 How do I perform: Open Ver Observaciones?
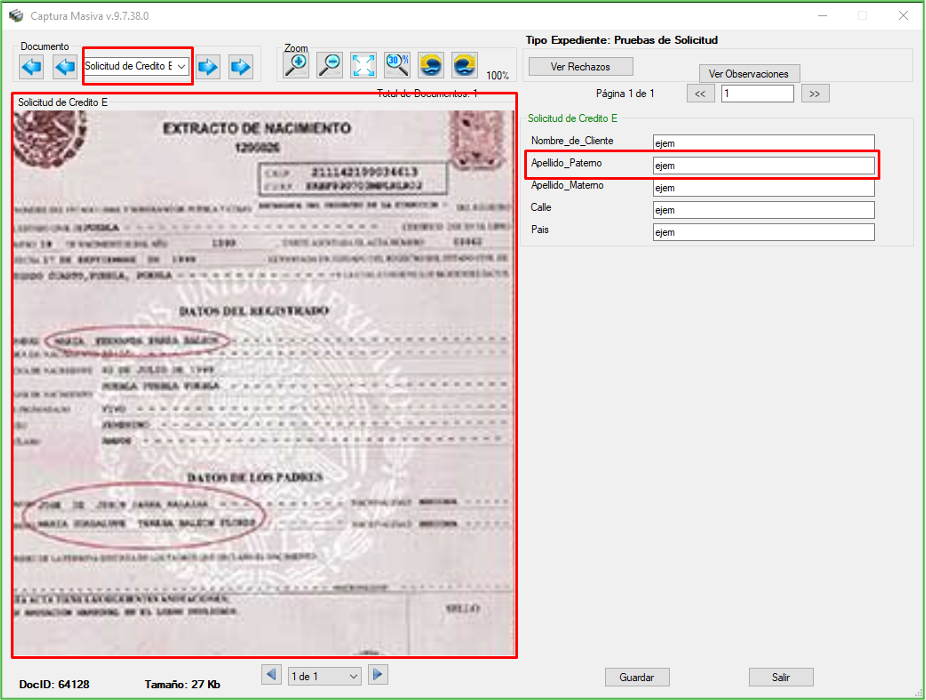748,74
